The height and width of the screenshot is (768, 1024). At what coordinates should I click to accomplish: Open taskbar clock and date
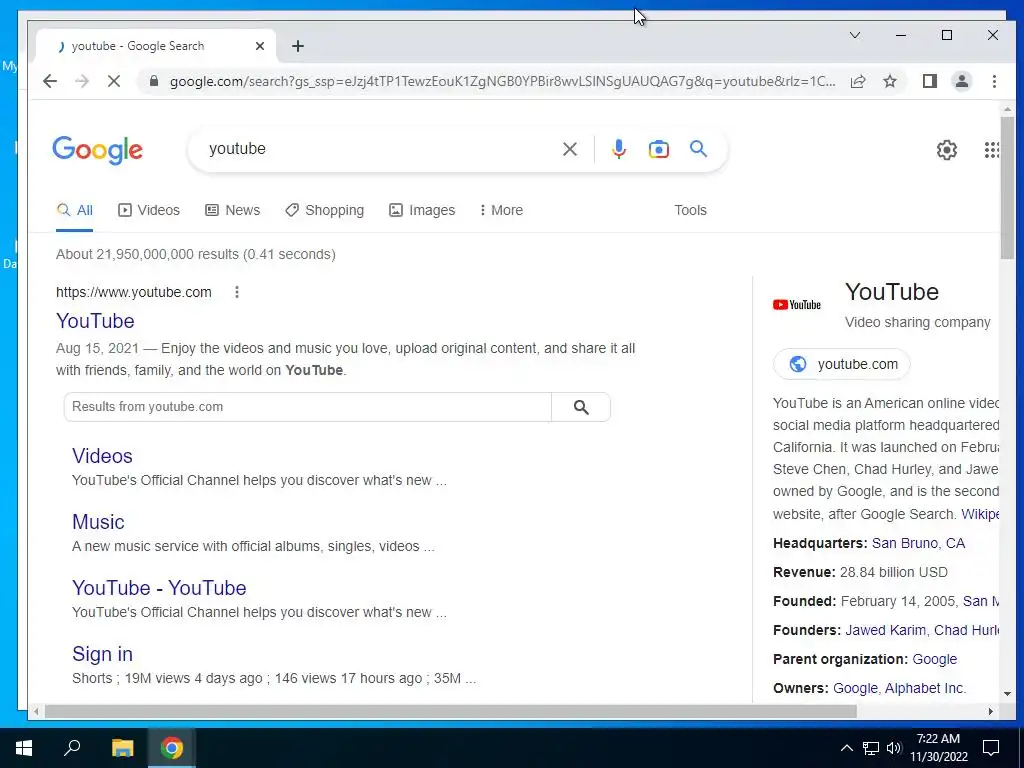[x=938, y=748]
